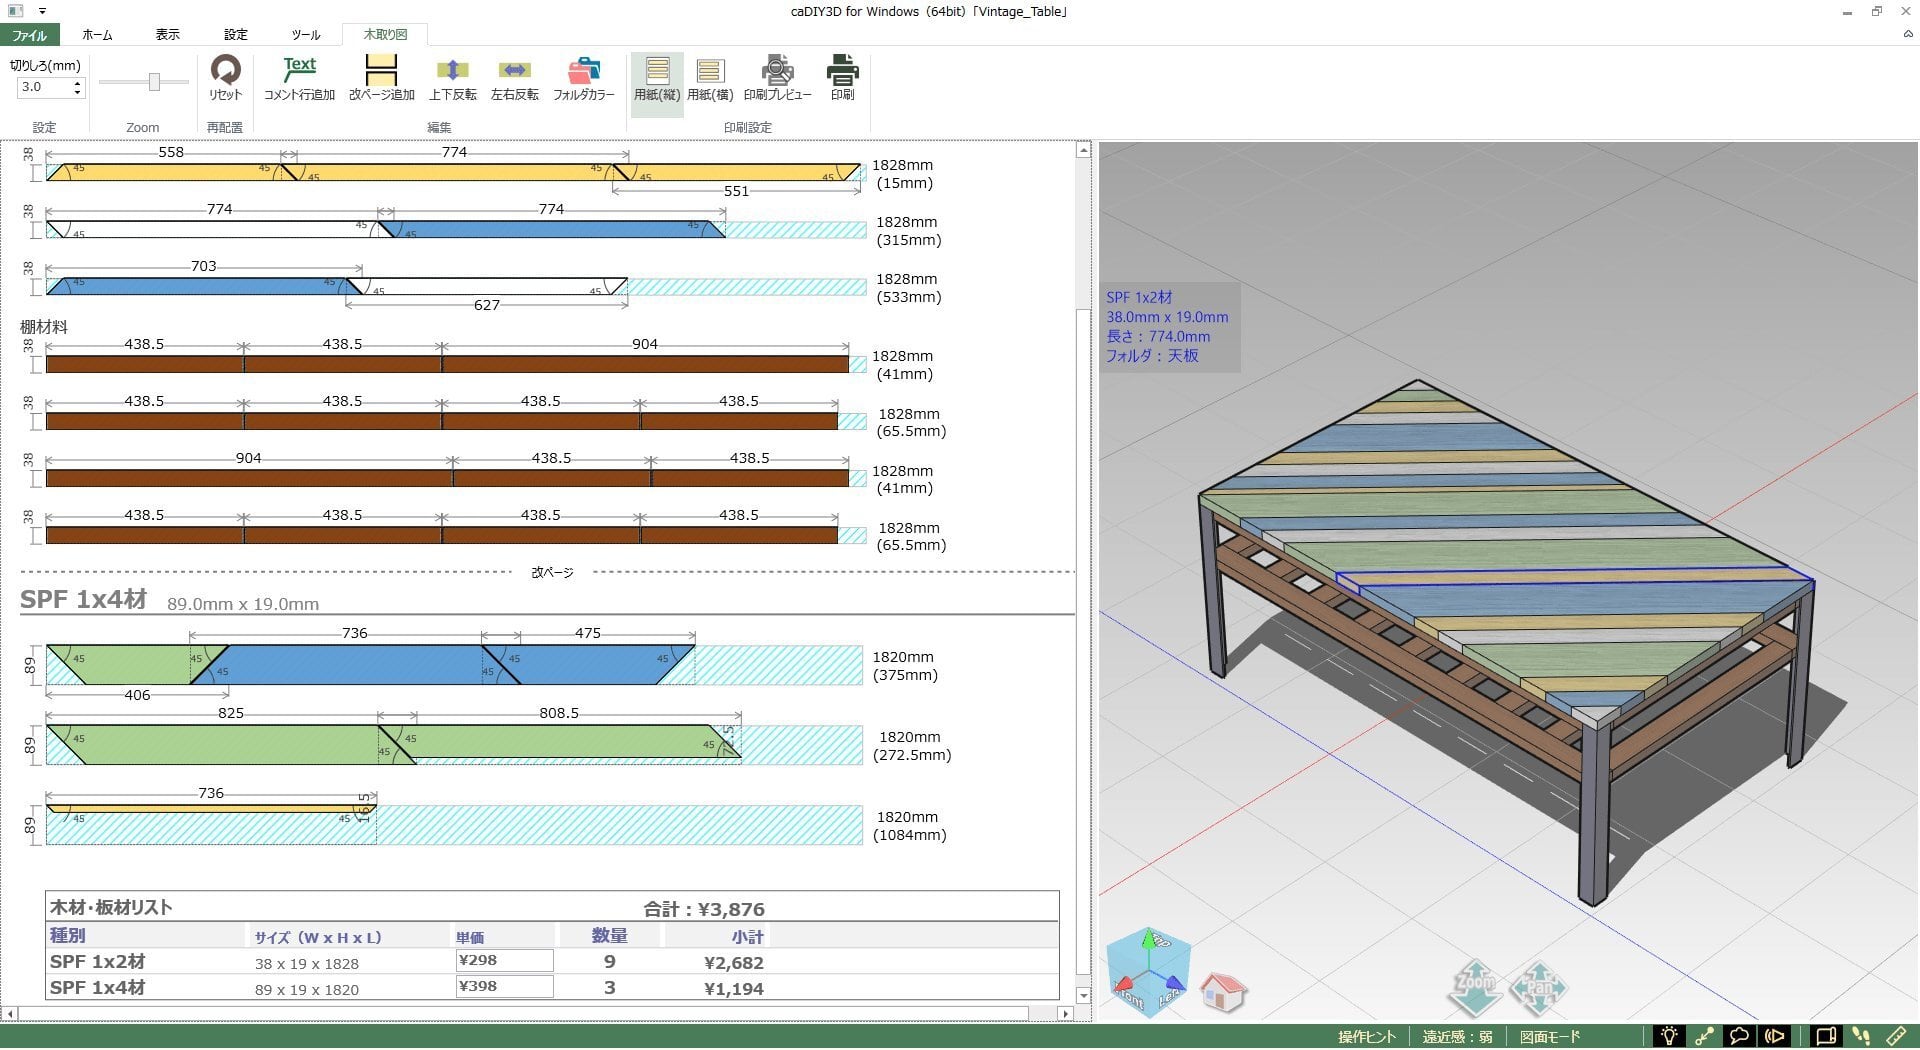Open the ファイル menu tab
1920x1050 pixels.
click(29, 35)
